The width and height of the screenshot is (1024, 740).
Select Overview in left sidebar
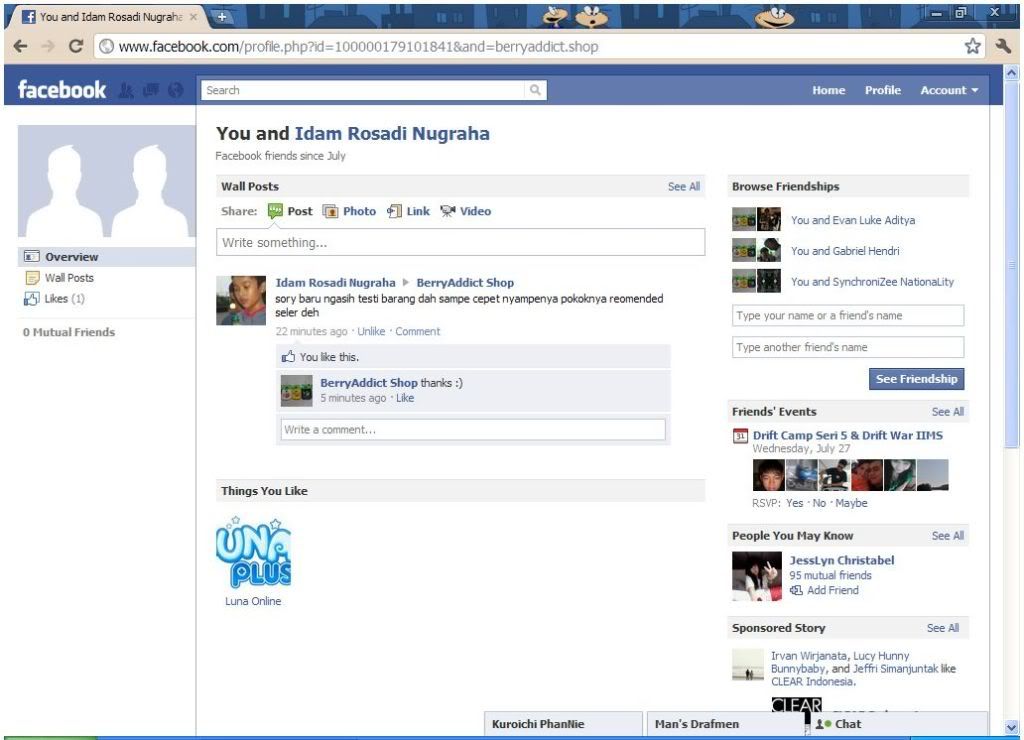tap(107, 257)
